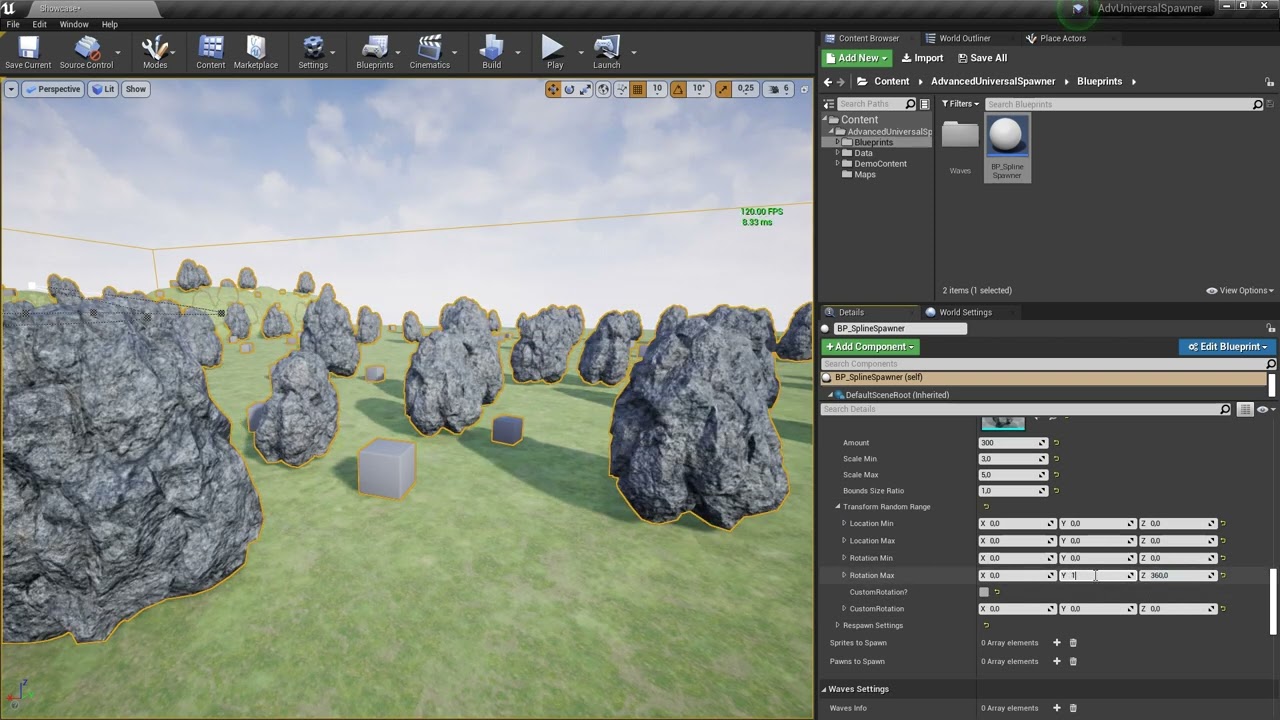The height and width of the screenshot is (720, 1280).
Task: Toggle grid snapping in viewport
Action: pyautogui.click(x=637, y=89)
